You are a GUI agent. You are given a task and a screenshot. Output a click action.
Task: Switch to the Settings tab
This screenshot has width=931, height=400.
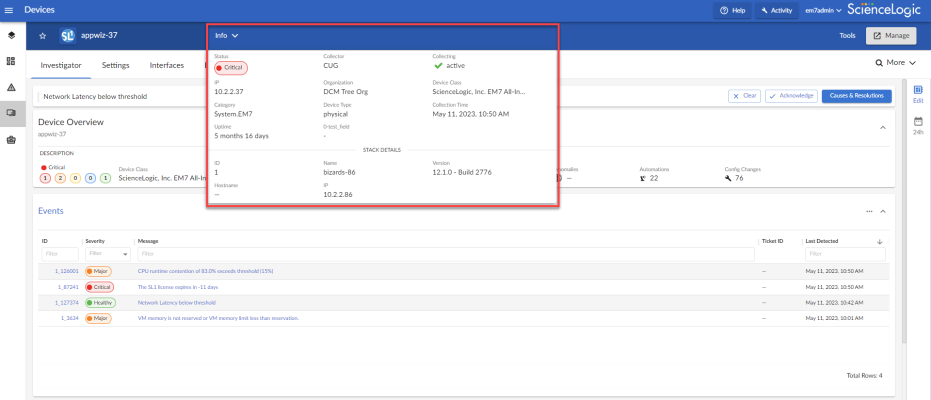click(x=115, y=65)
